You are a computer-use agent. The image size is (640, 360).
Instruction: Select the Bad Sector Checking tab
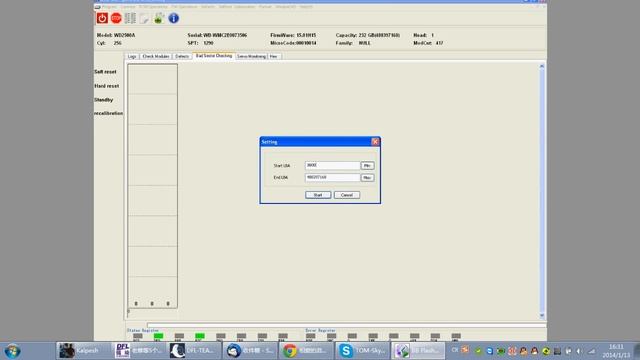[213, 56]
